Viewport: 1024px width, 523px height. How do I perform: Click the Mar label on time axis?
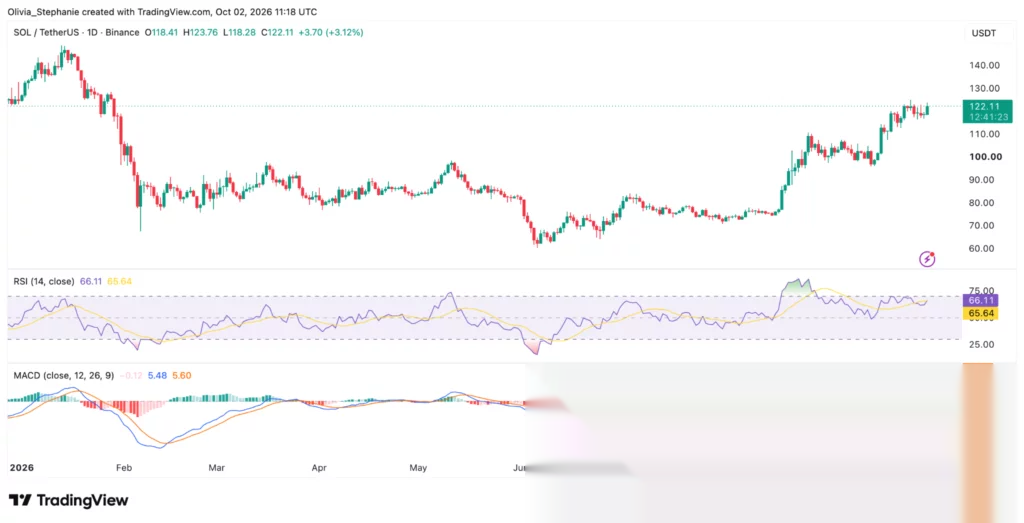(x=216, y=468)
